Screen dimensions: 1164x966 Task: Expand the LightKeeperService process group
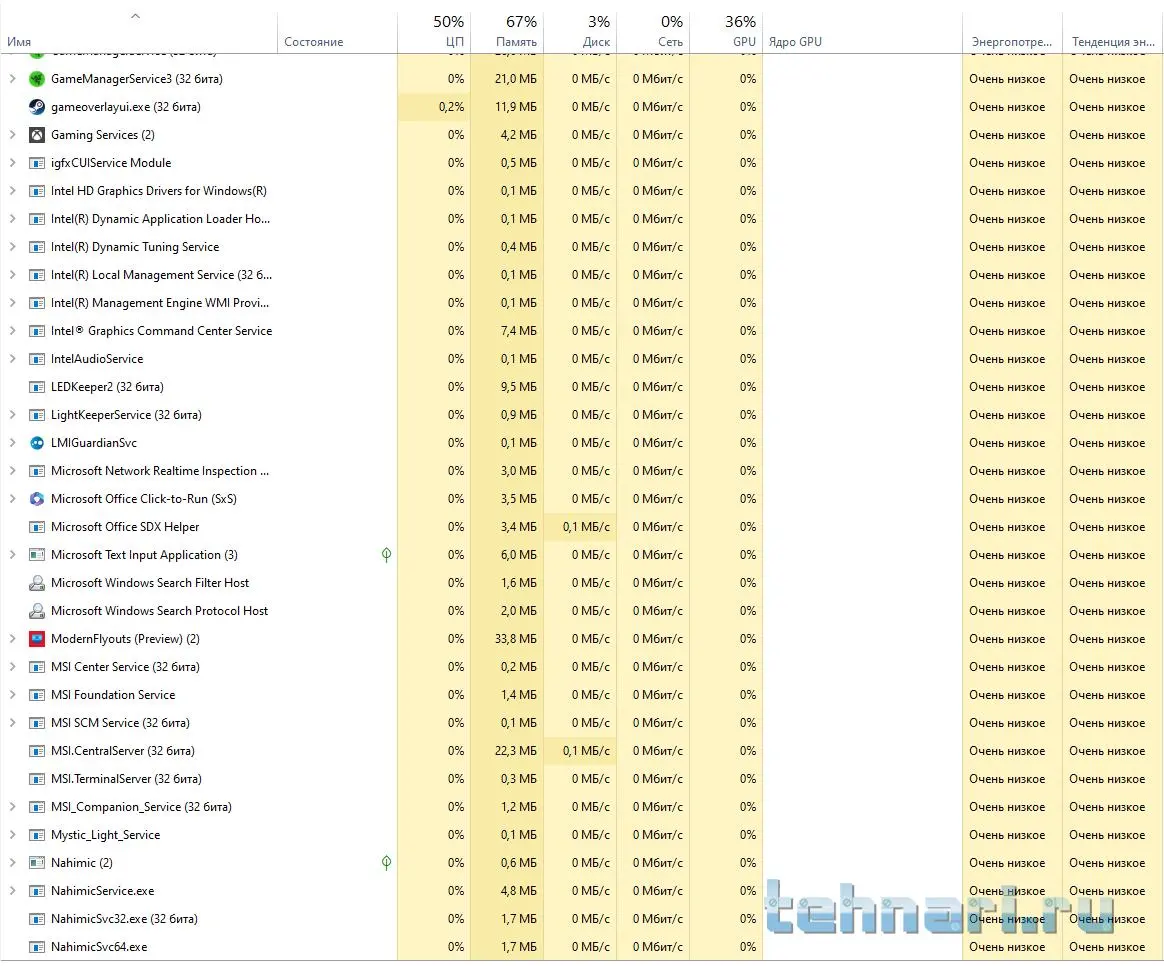click(x=12, y=415)
